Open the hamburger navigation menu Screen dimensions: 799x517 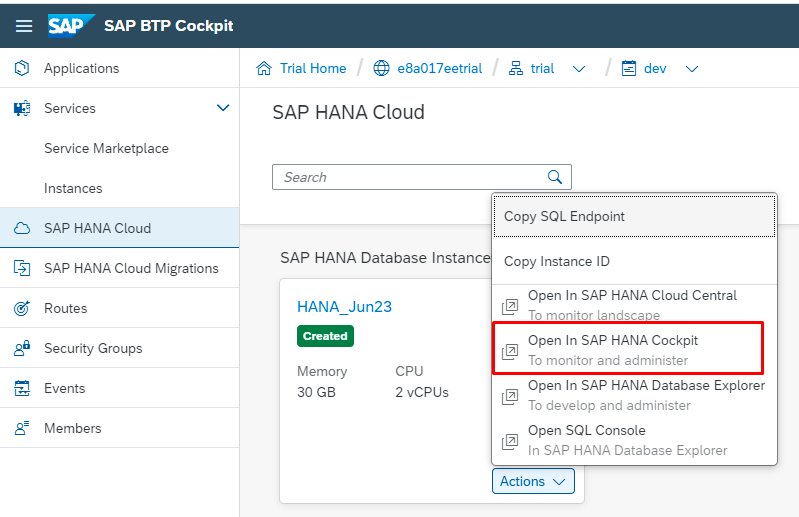(23, 26)
